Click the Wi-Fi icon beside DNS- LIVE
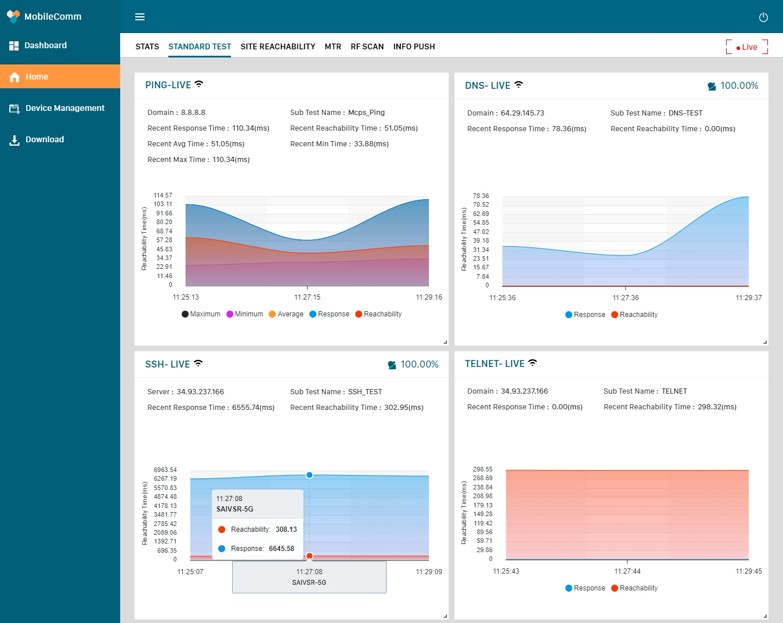Screen dimensions: 783x623 [519, 85]
